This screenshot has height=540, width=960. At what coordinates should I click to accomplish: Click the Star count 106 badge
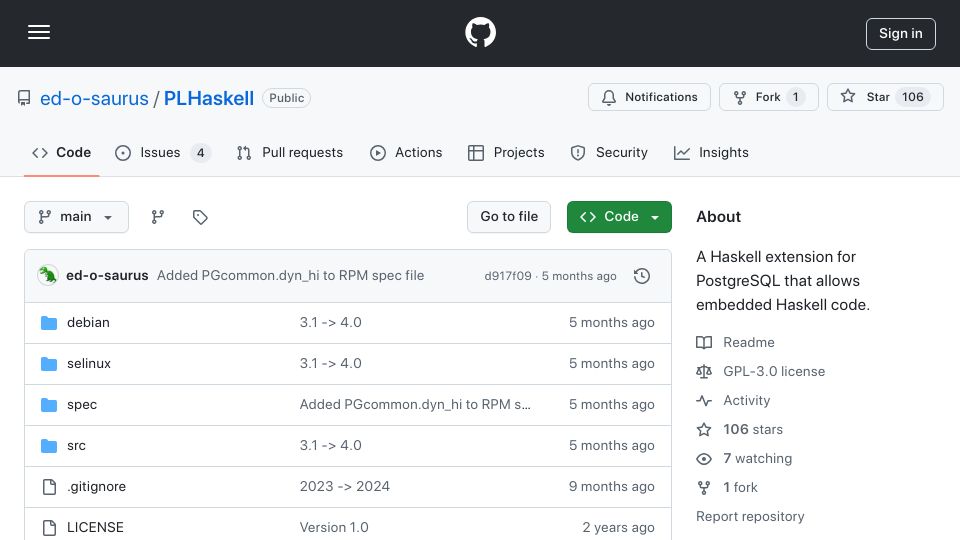912,97
